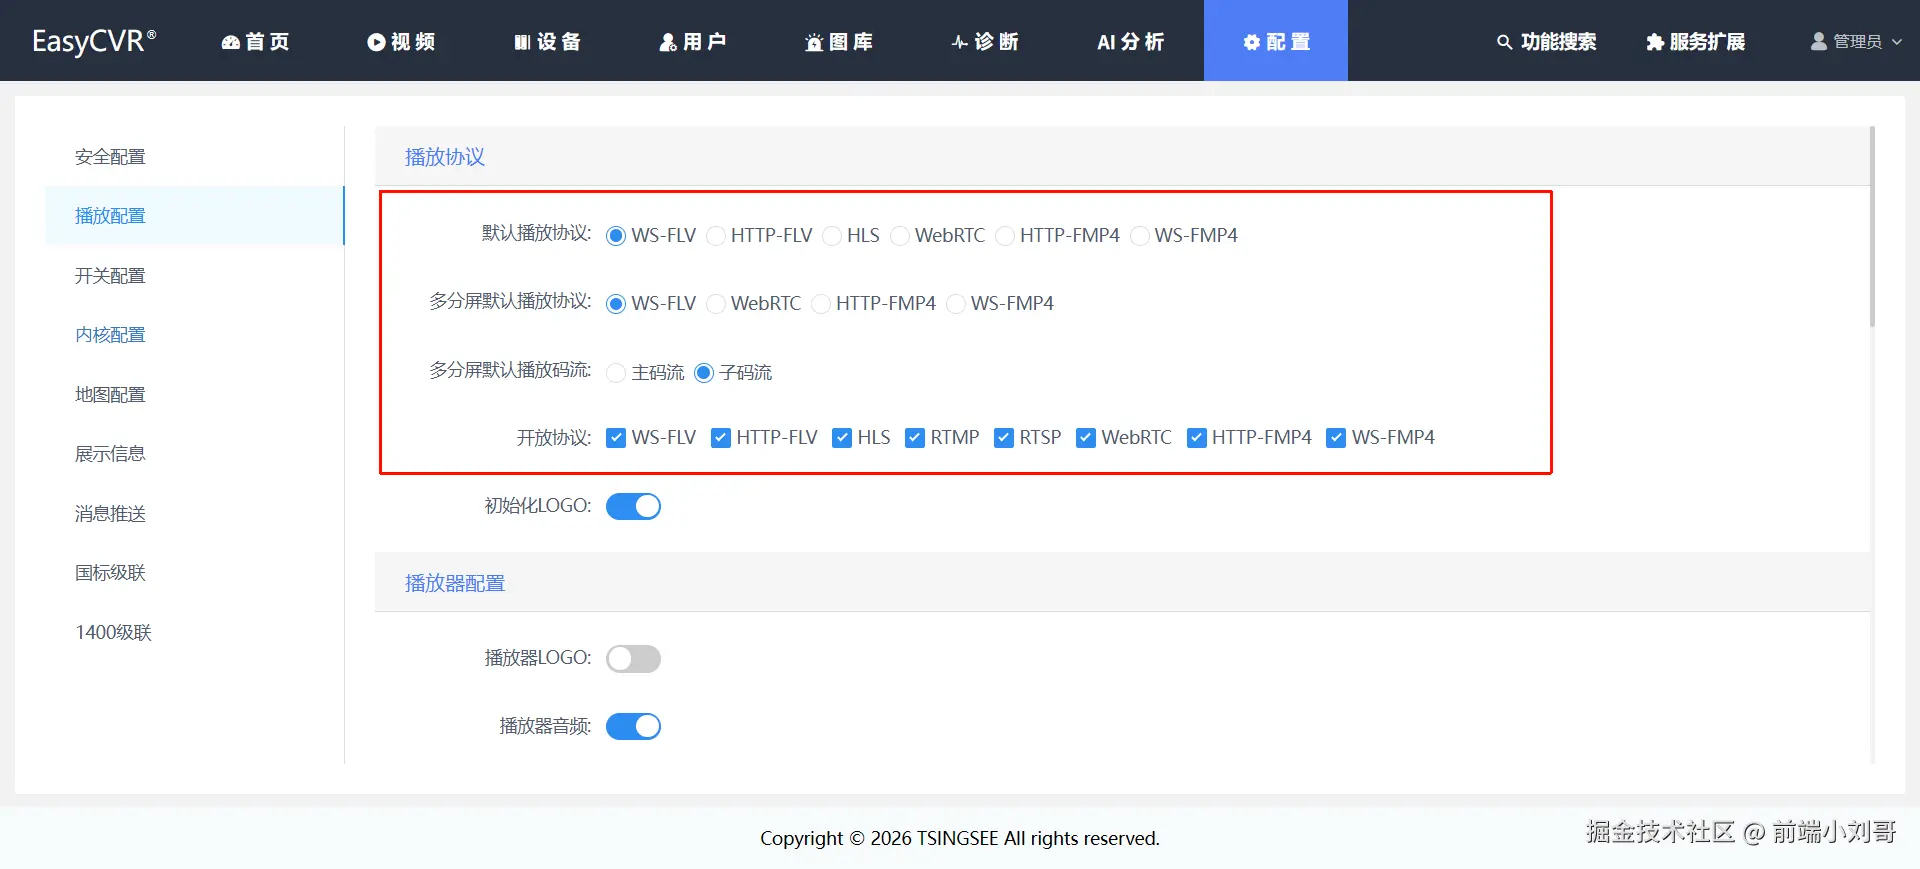Open 地图配置 in the sidebar
Image resolution: width=1920 pixels, height=869 pixels.
coord(195,395)
